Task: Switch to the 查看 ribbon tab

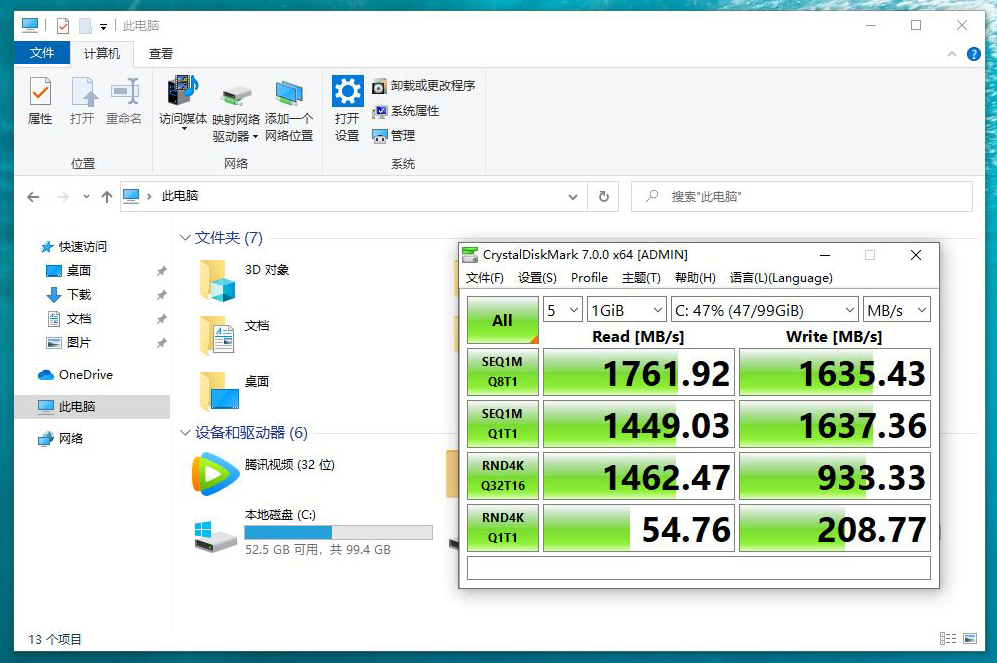Action: (x=161, y=54)
